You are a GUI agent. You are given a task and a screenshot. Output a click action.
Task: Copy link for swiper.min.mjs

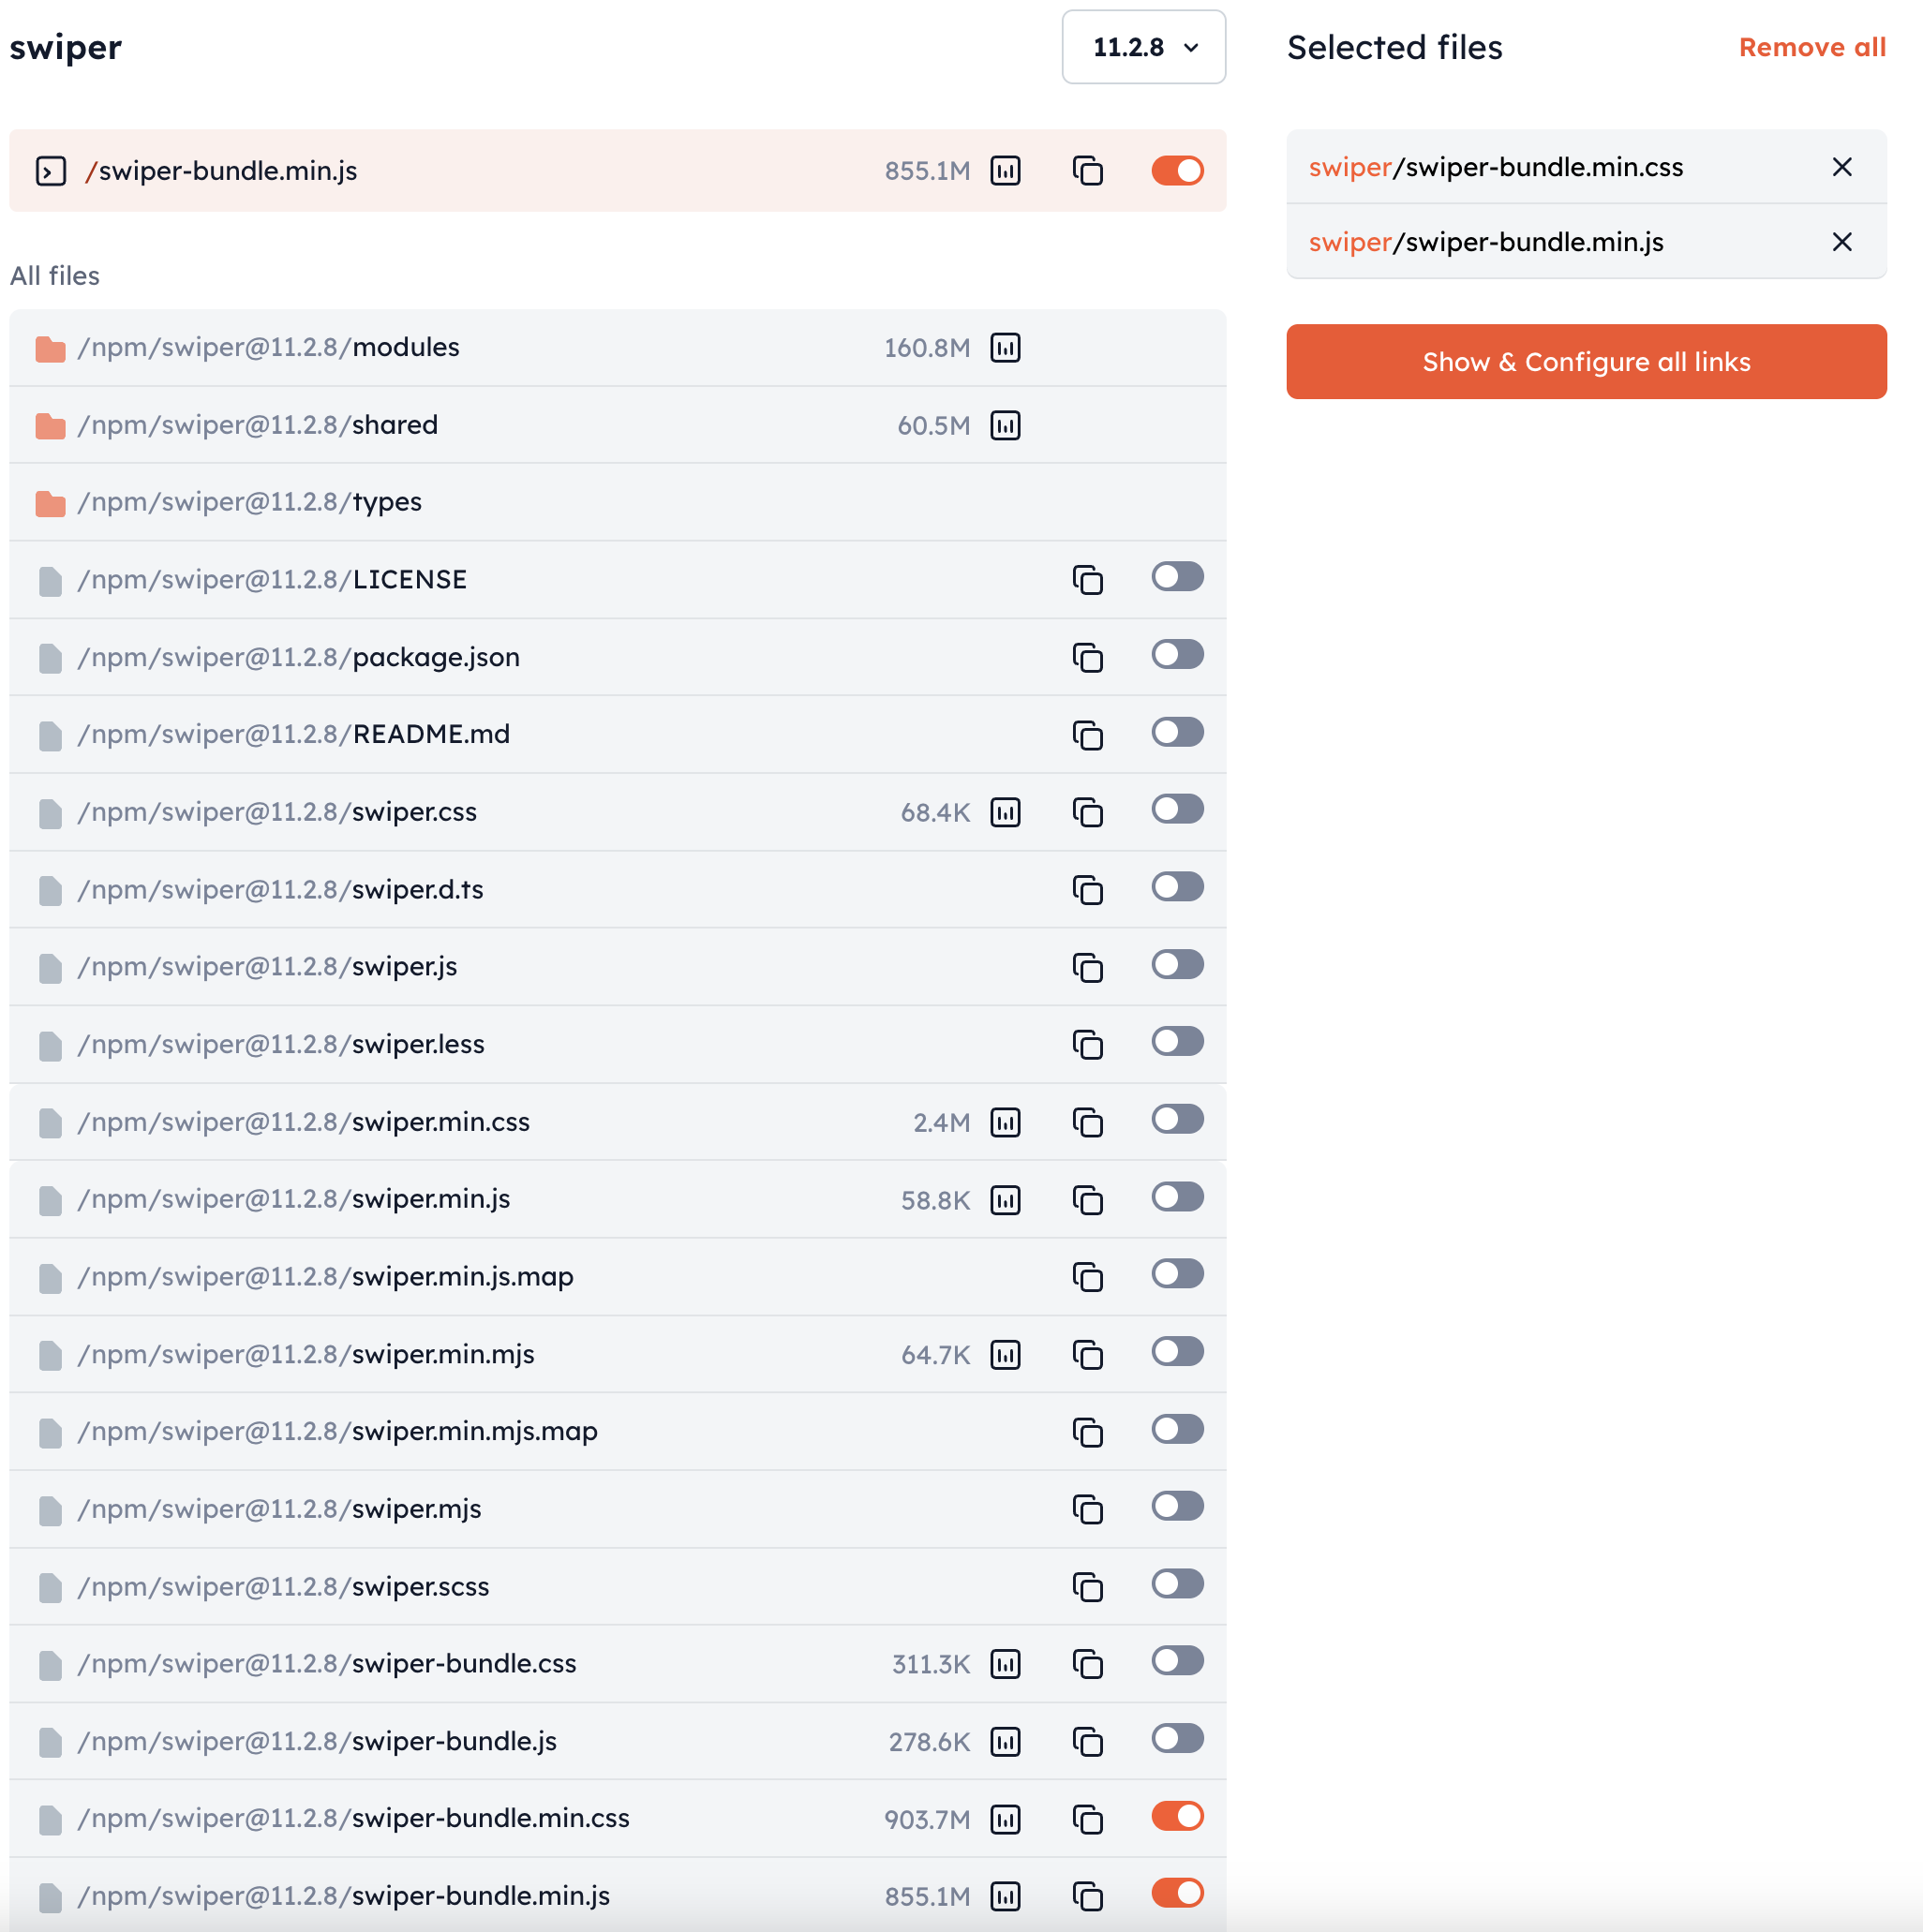tap(1087, 1354)
